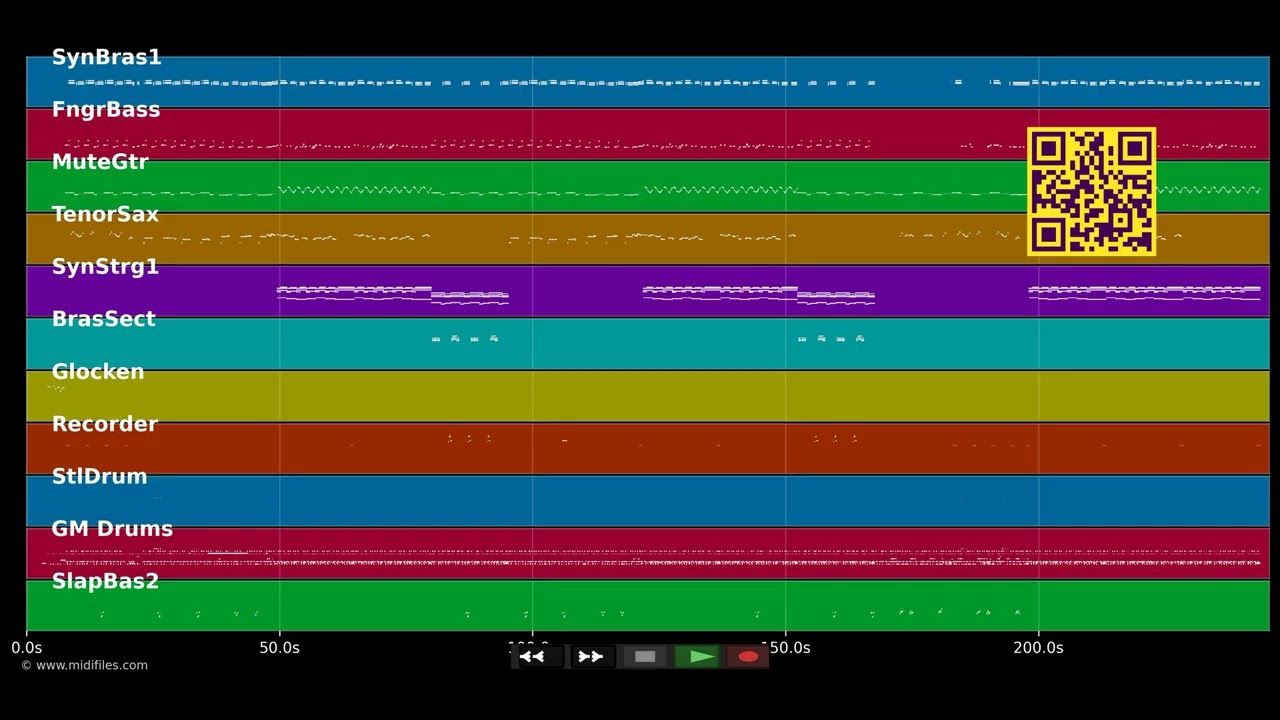Select the MuteGtr track label
The width and height of the screenshot is (1280, 720).
pyautogui.click(x=99, y=162)
